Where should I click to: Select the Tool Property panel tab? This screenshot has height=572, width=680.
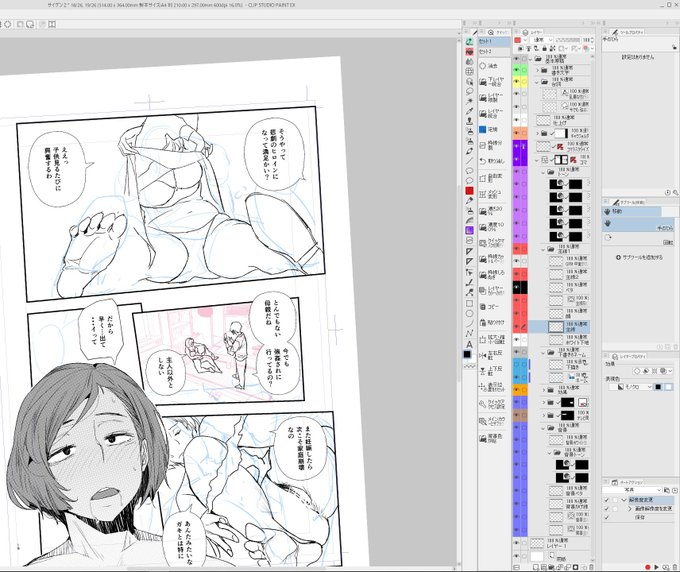[628, 32]
